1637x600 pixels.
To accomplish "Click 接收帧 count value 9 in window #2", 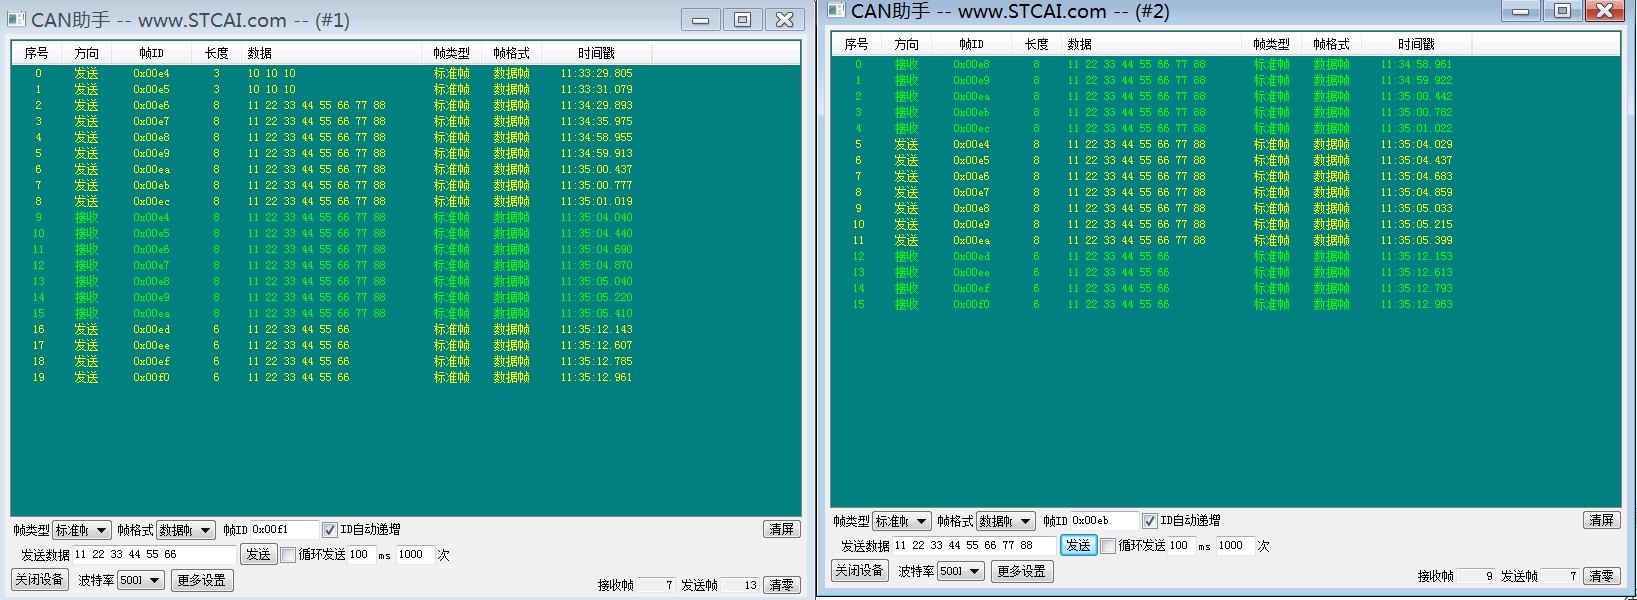I will tap(1476, 576).
